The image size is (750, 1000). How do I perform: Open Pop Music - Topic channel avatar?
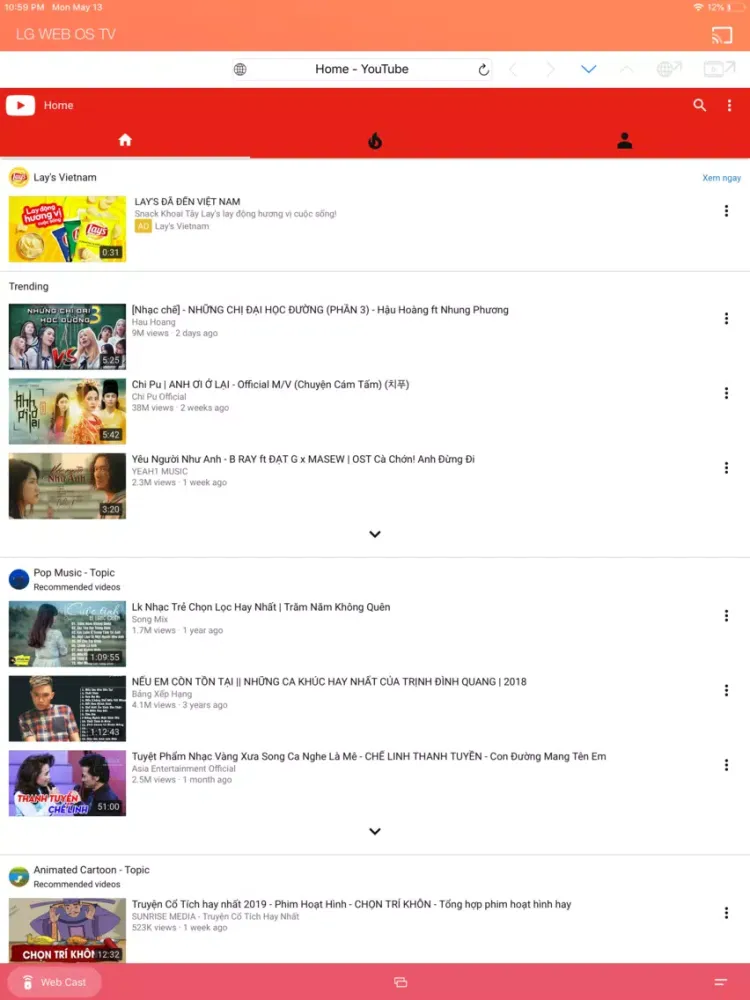point(18,579)
